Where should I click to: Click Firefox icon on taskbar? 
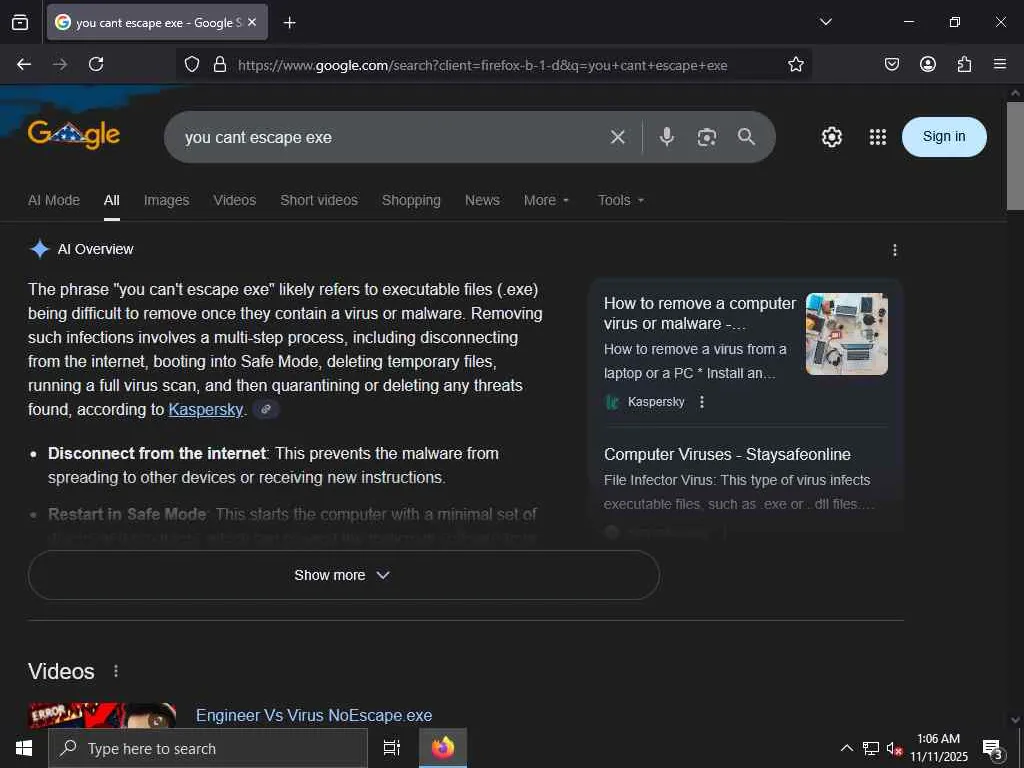pos(443,748)
